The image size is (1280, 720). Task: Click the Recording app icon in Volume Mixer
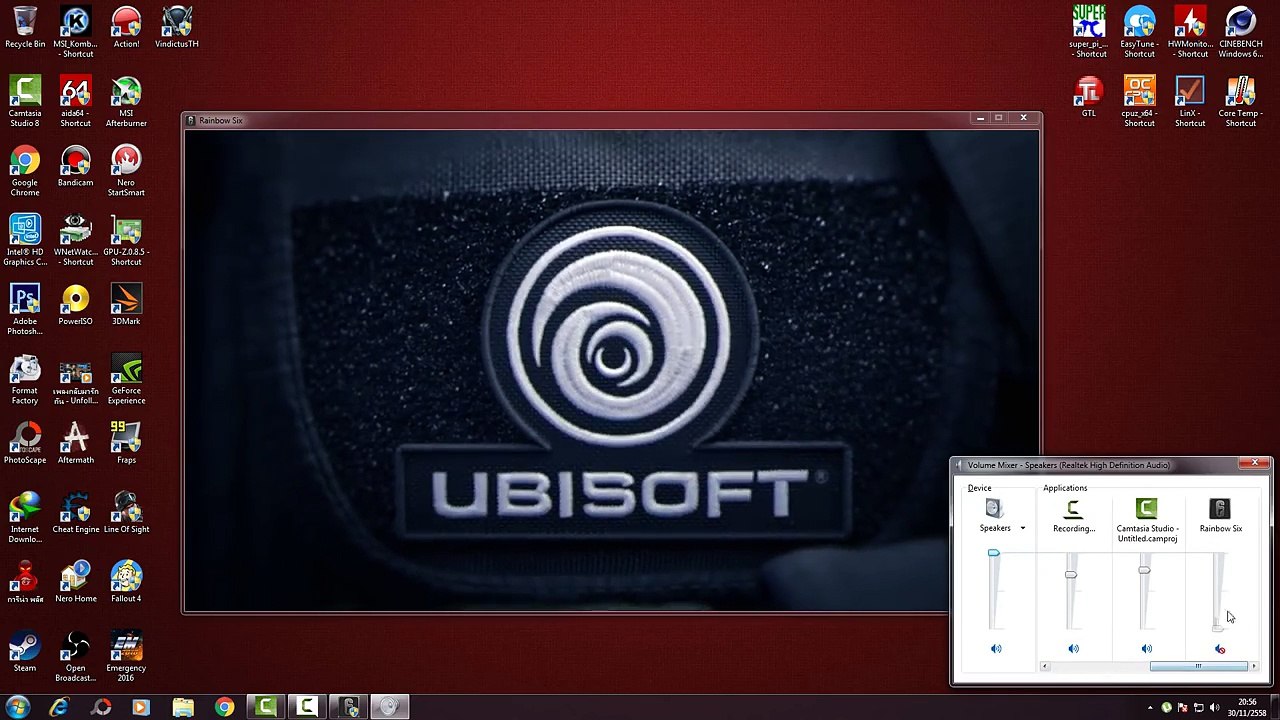[1073, 509]
